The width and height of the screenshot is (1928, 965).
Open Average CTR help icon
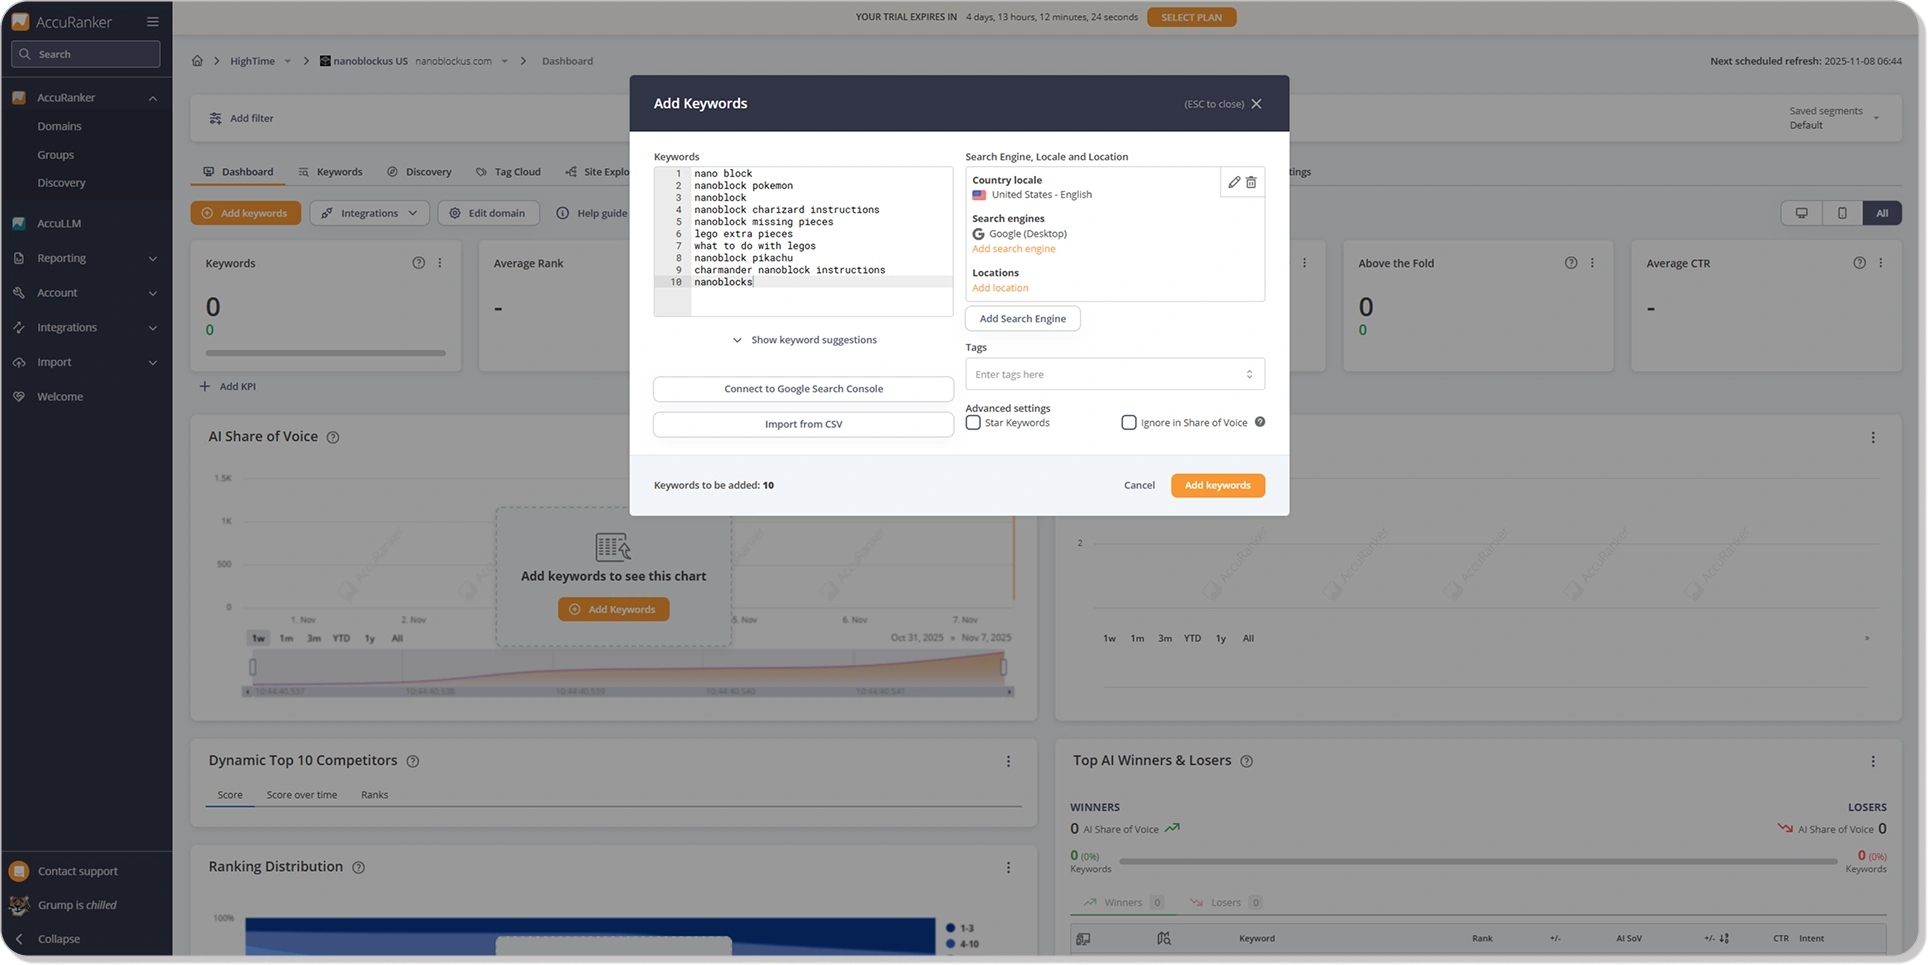click(x=1859, y=263)
